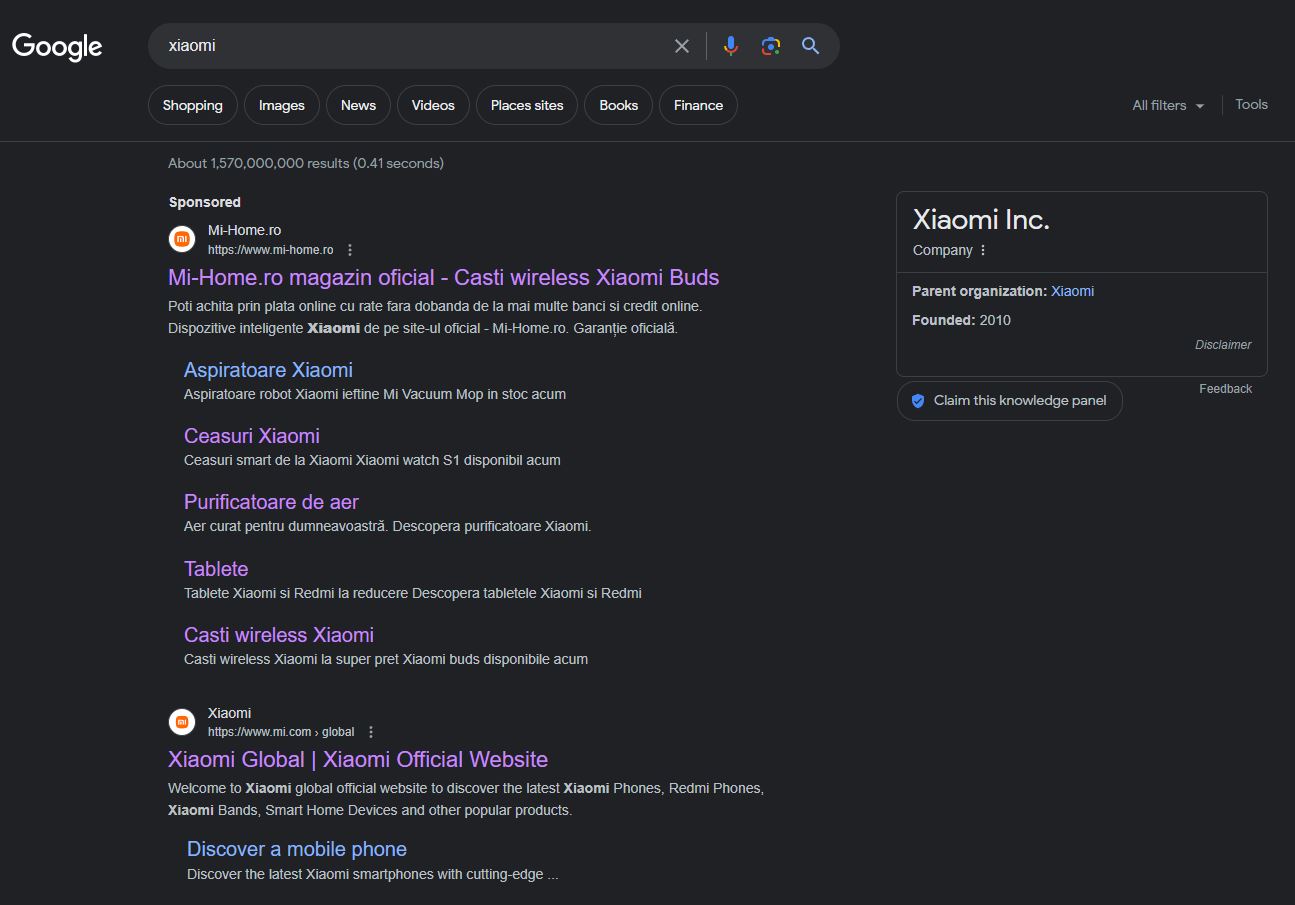
Task: Open the knowledge panel Disclaimer
Action: click(1223, 345)
